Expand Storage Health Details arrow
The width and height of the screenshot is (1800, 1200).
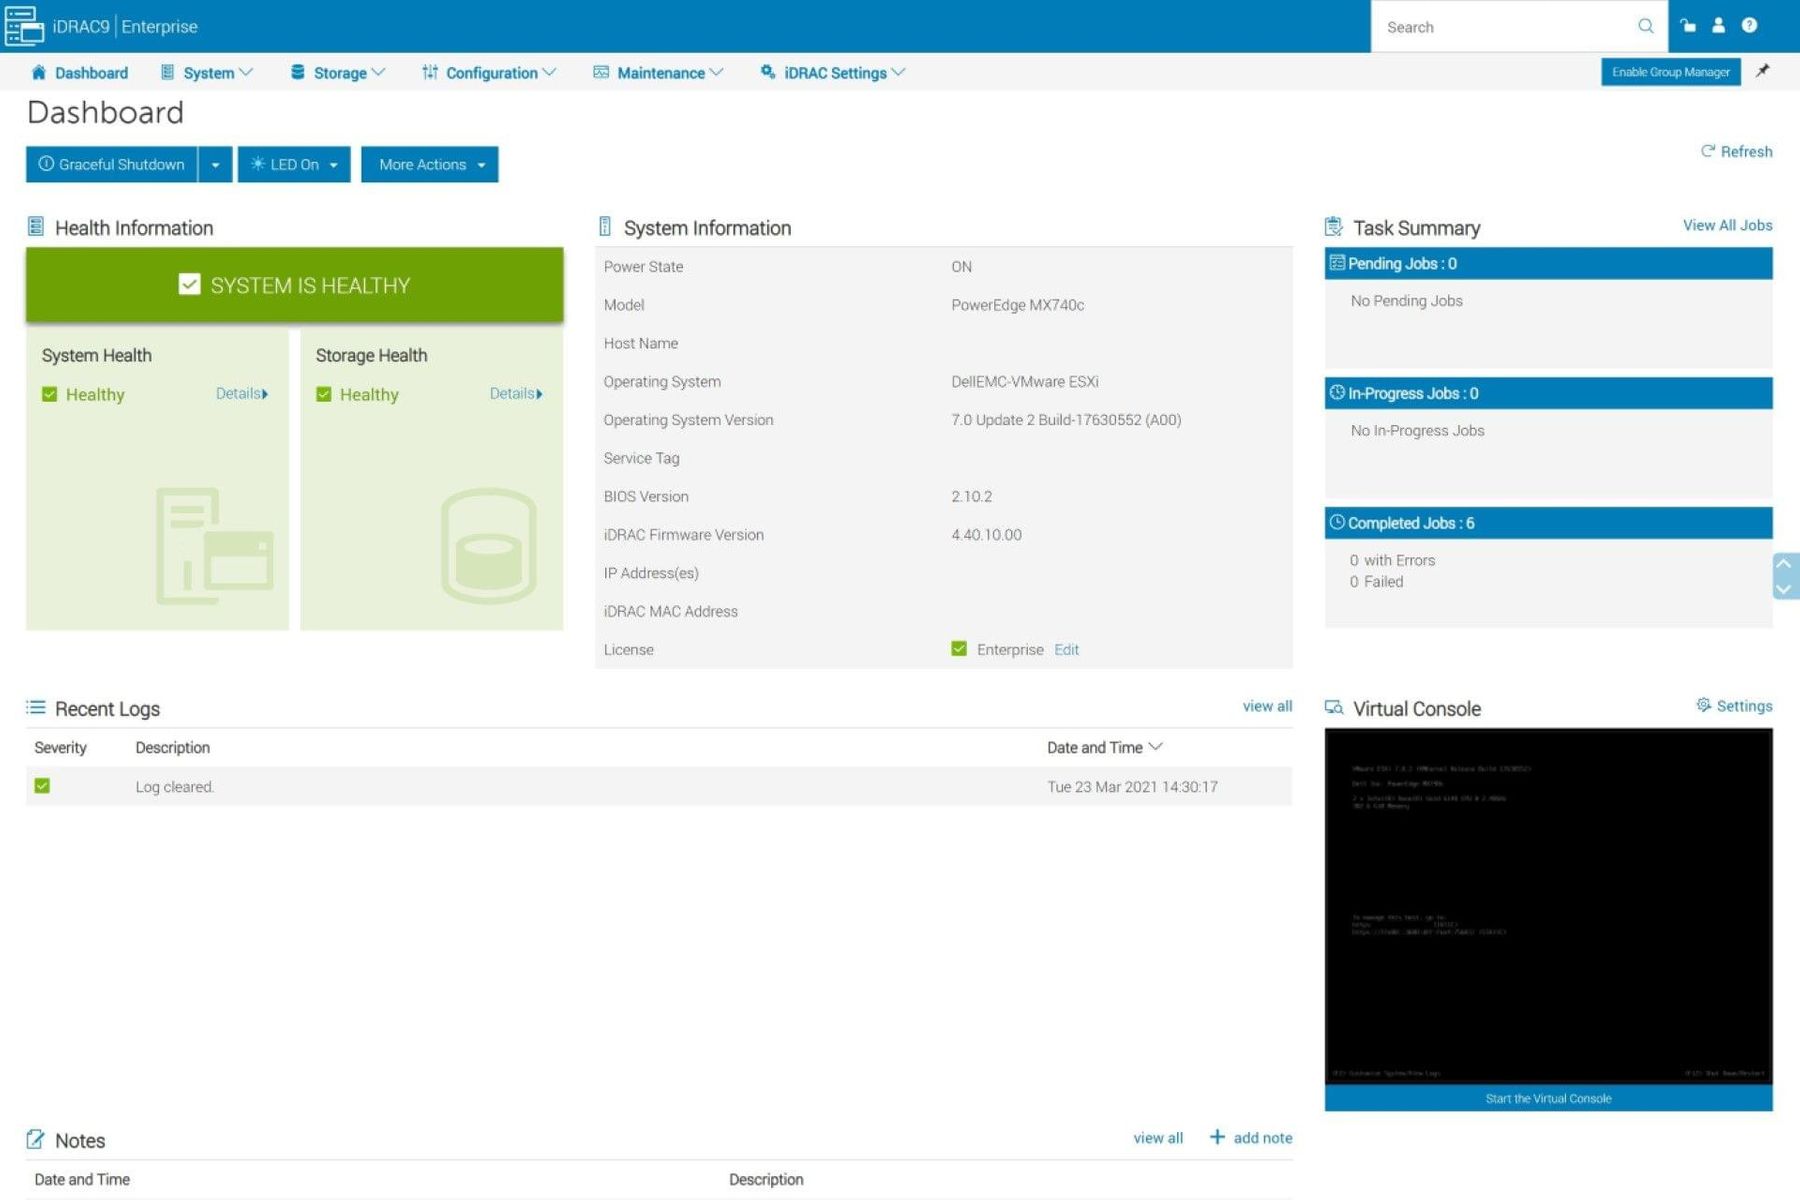(539, 394)
